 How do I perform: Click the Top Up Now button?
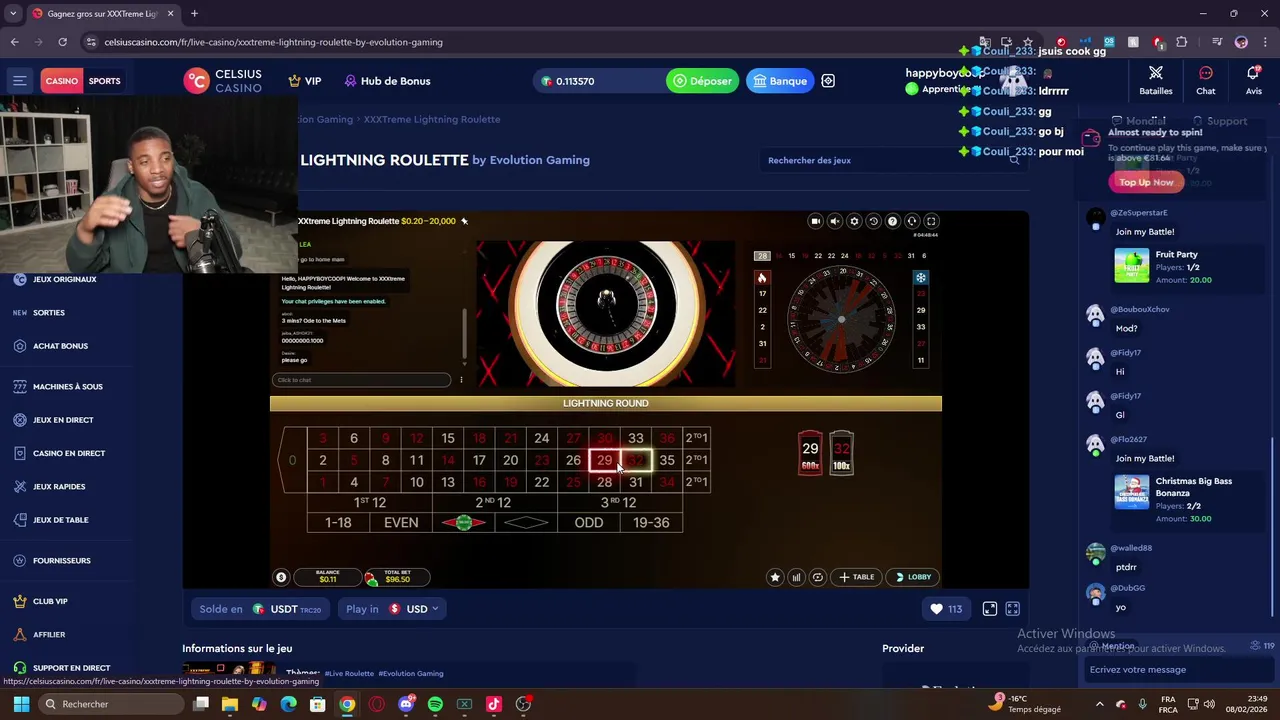point(1146,182)
